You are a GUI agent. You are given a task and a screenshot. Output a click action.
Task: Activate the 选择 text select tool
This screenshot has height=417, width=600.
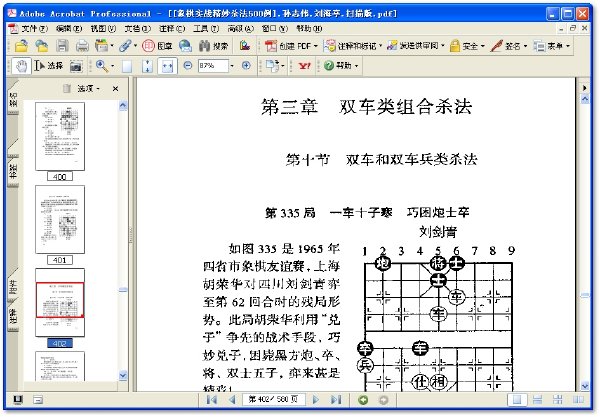click(48, 66)
